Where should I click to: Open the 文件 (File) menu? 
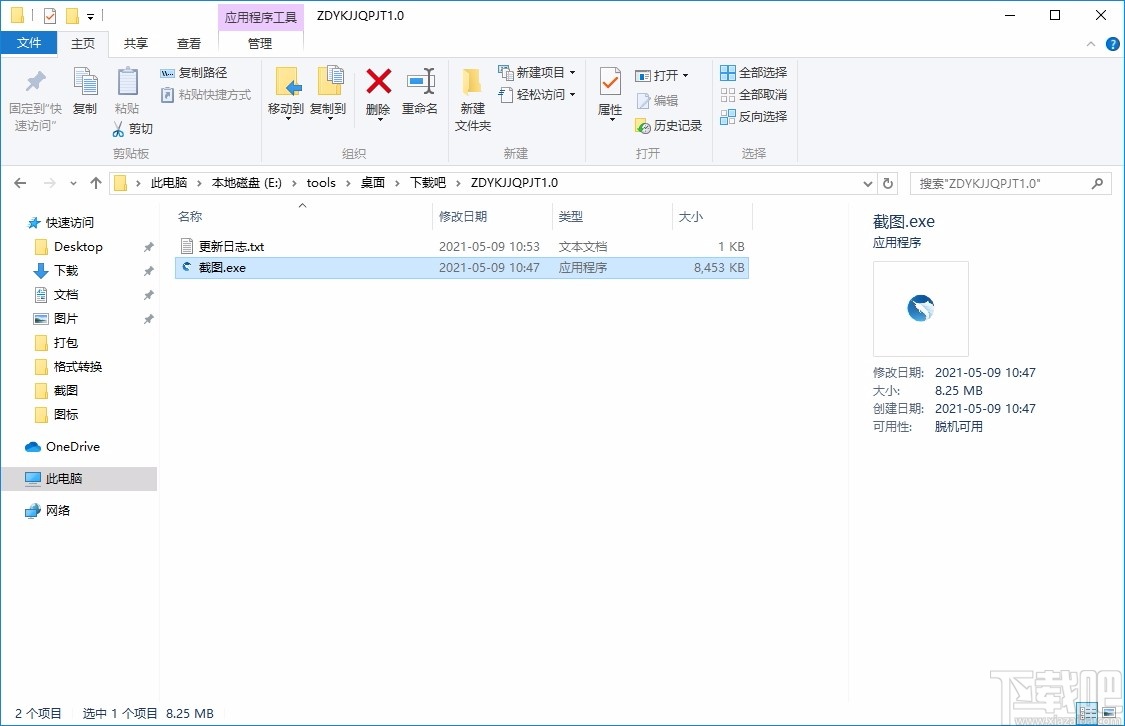30,43
